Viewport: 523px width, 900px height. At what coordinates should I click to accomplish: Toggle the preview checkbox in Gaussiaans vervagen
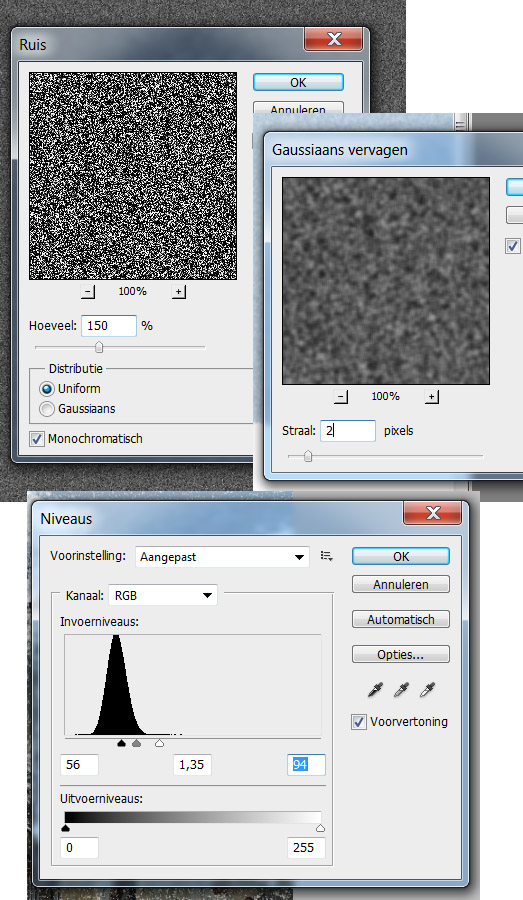[512, 246]
